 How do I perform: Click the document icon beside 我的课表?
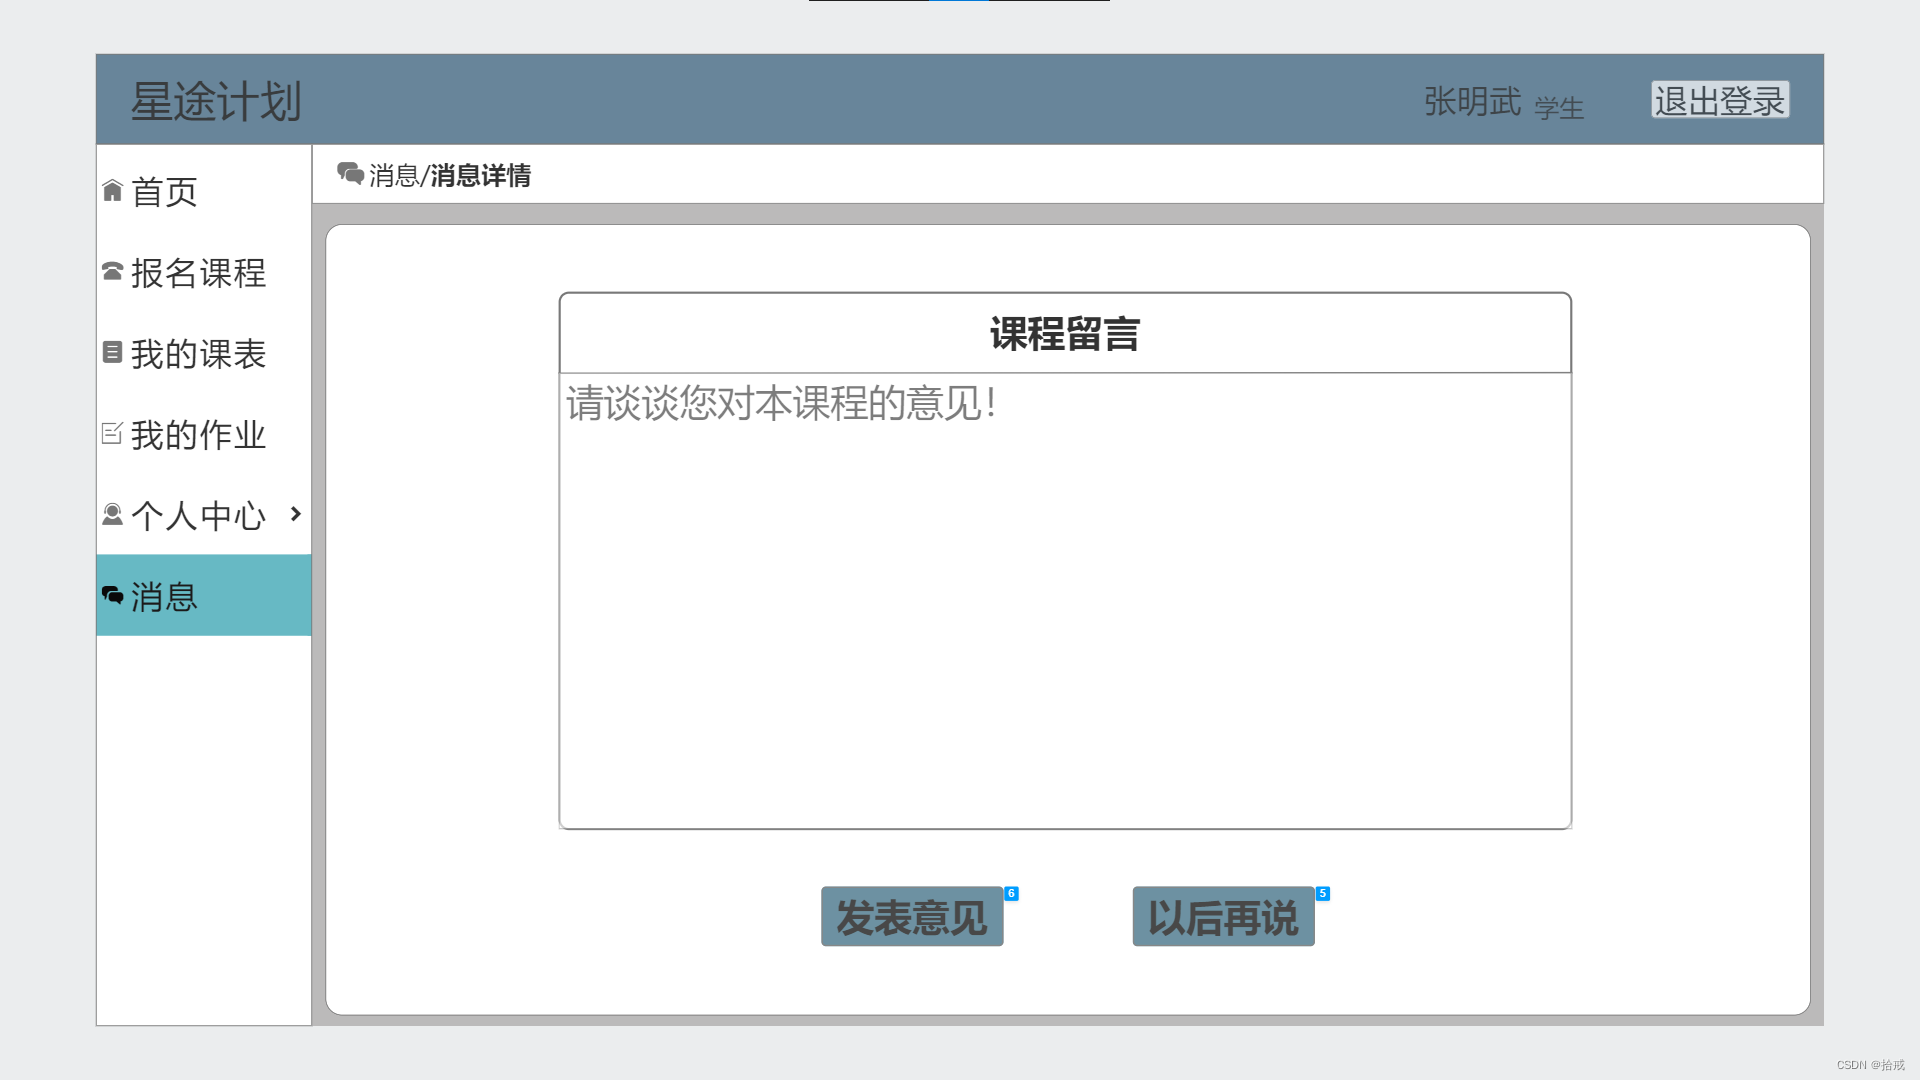click(x=112, y=352)
